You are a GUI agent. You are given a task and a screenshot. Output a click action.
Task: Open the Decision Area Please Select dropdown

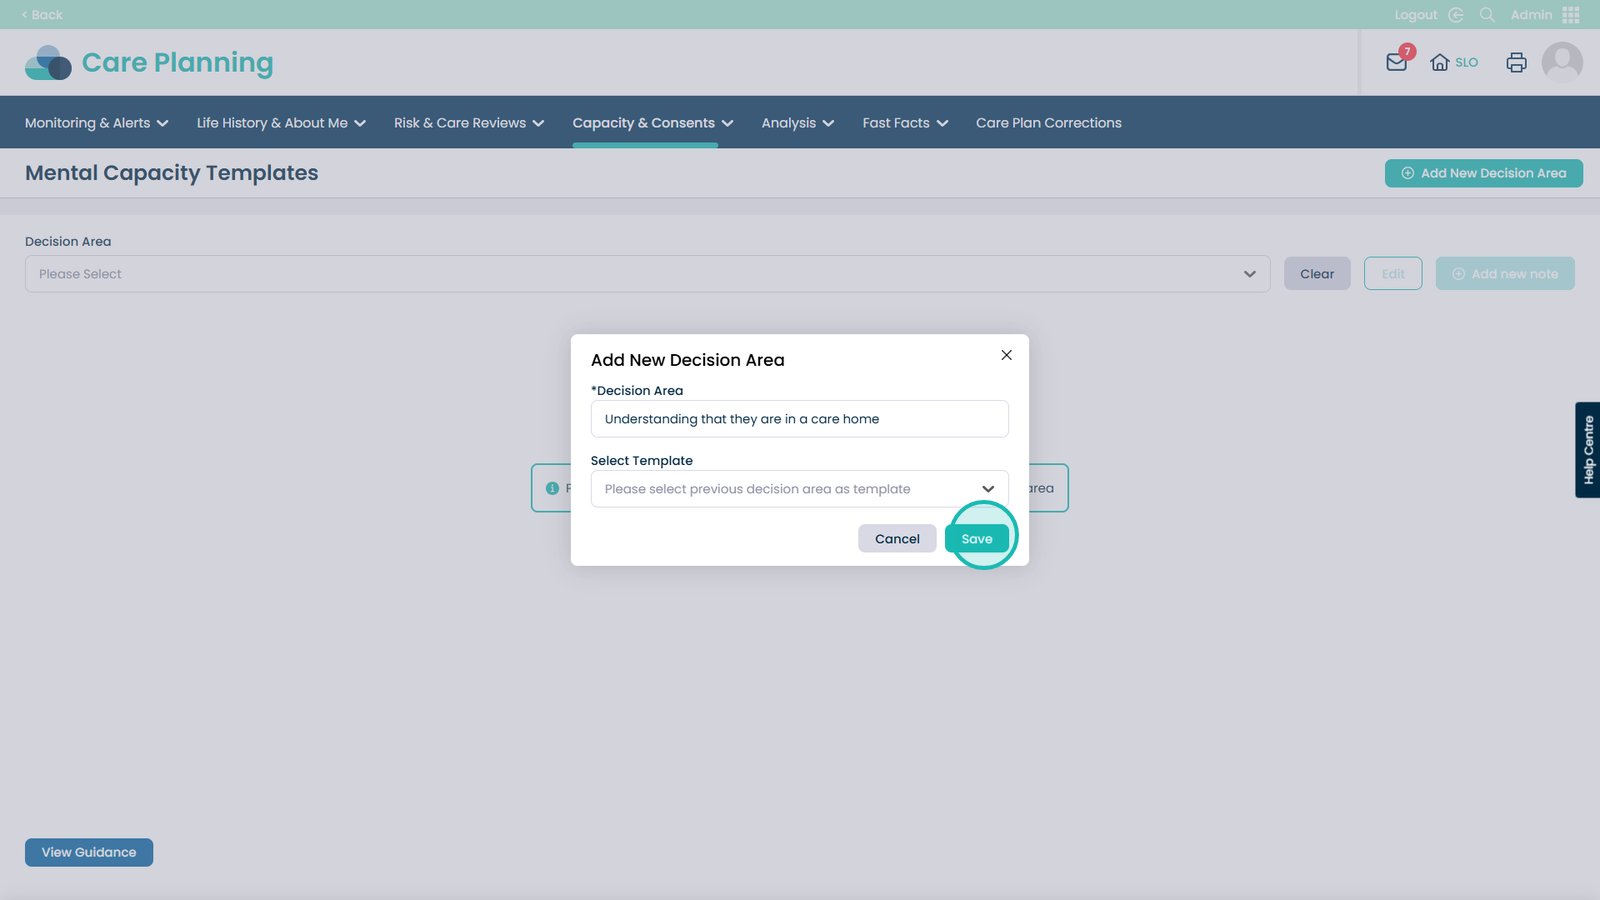pos(647,274)
